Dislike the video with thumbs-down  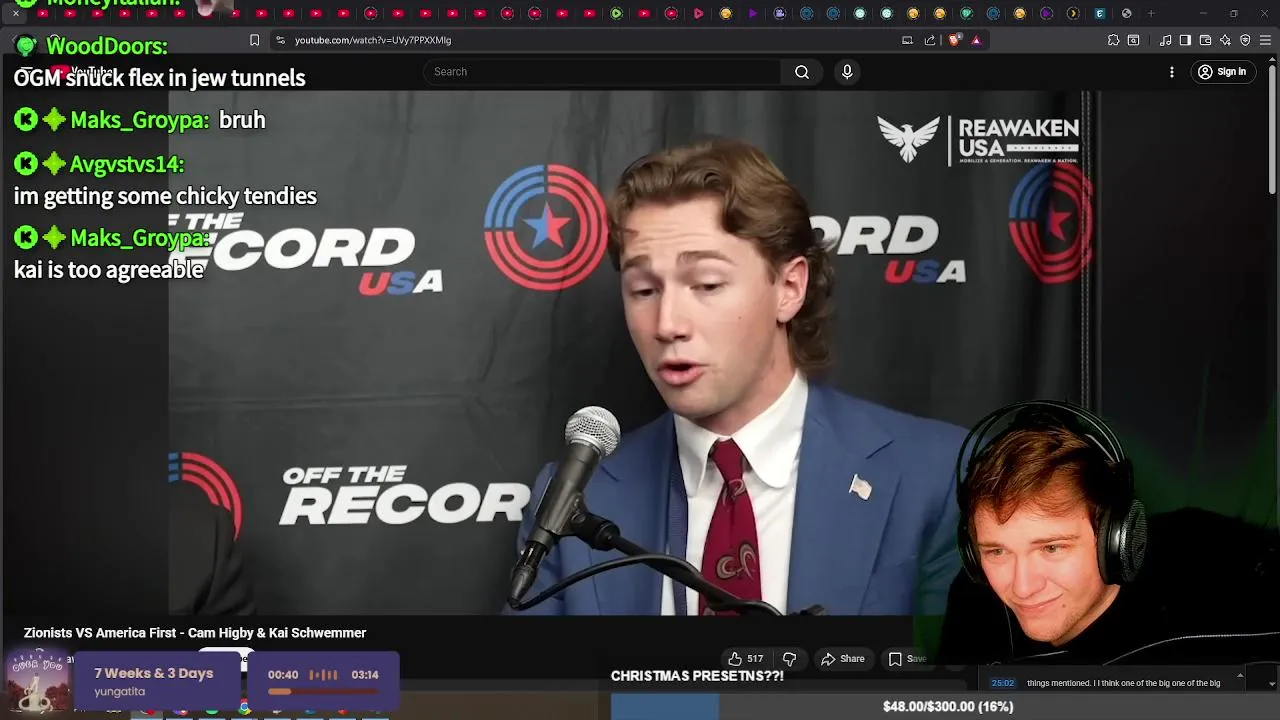[789, 659]
